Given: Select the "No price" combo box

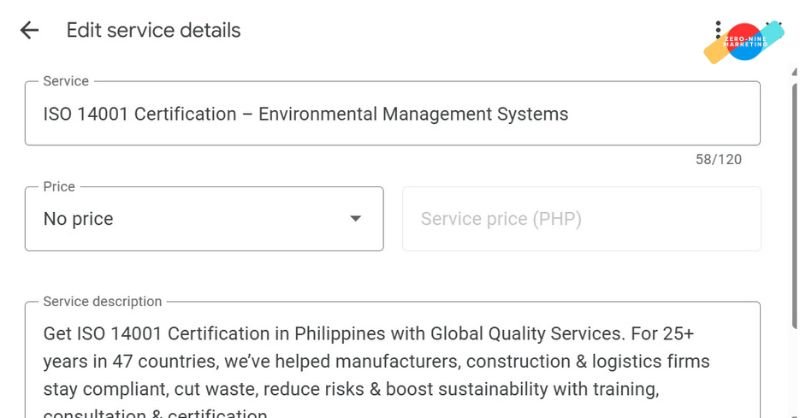Looking at the screenshot, I should click(190, 219).
